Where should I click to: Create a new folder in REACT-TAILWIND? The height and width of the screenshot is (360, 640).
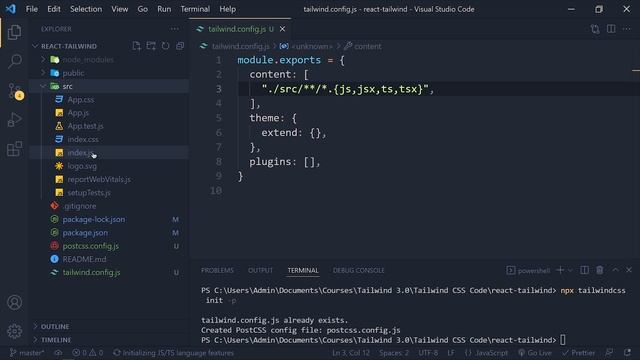tap(151, 46)
